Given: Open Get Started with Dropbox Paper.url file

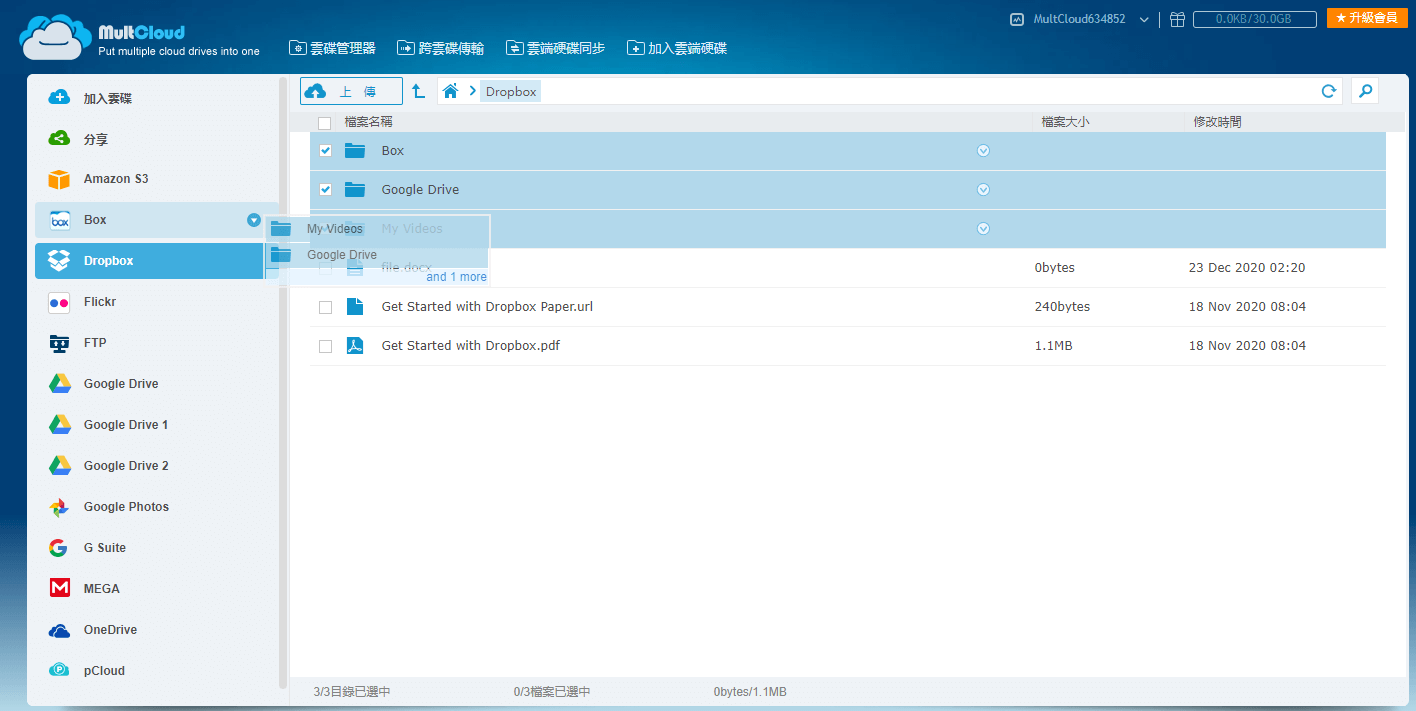Looking at the screenshot, I should coord(487,307).
